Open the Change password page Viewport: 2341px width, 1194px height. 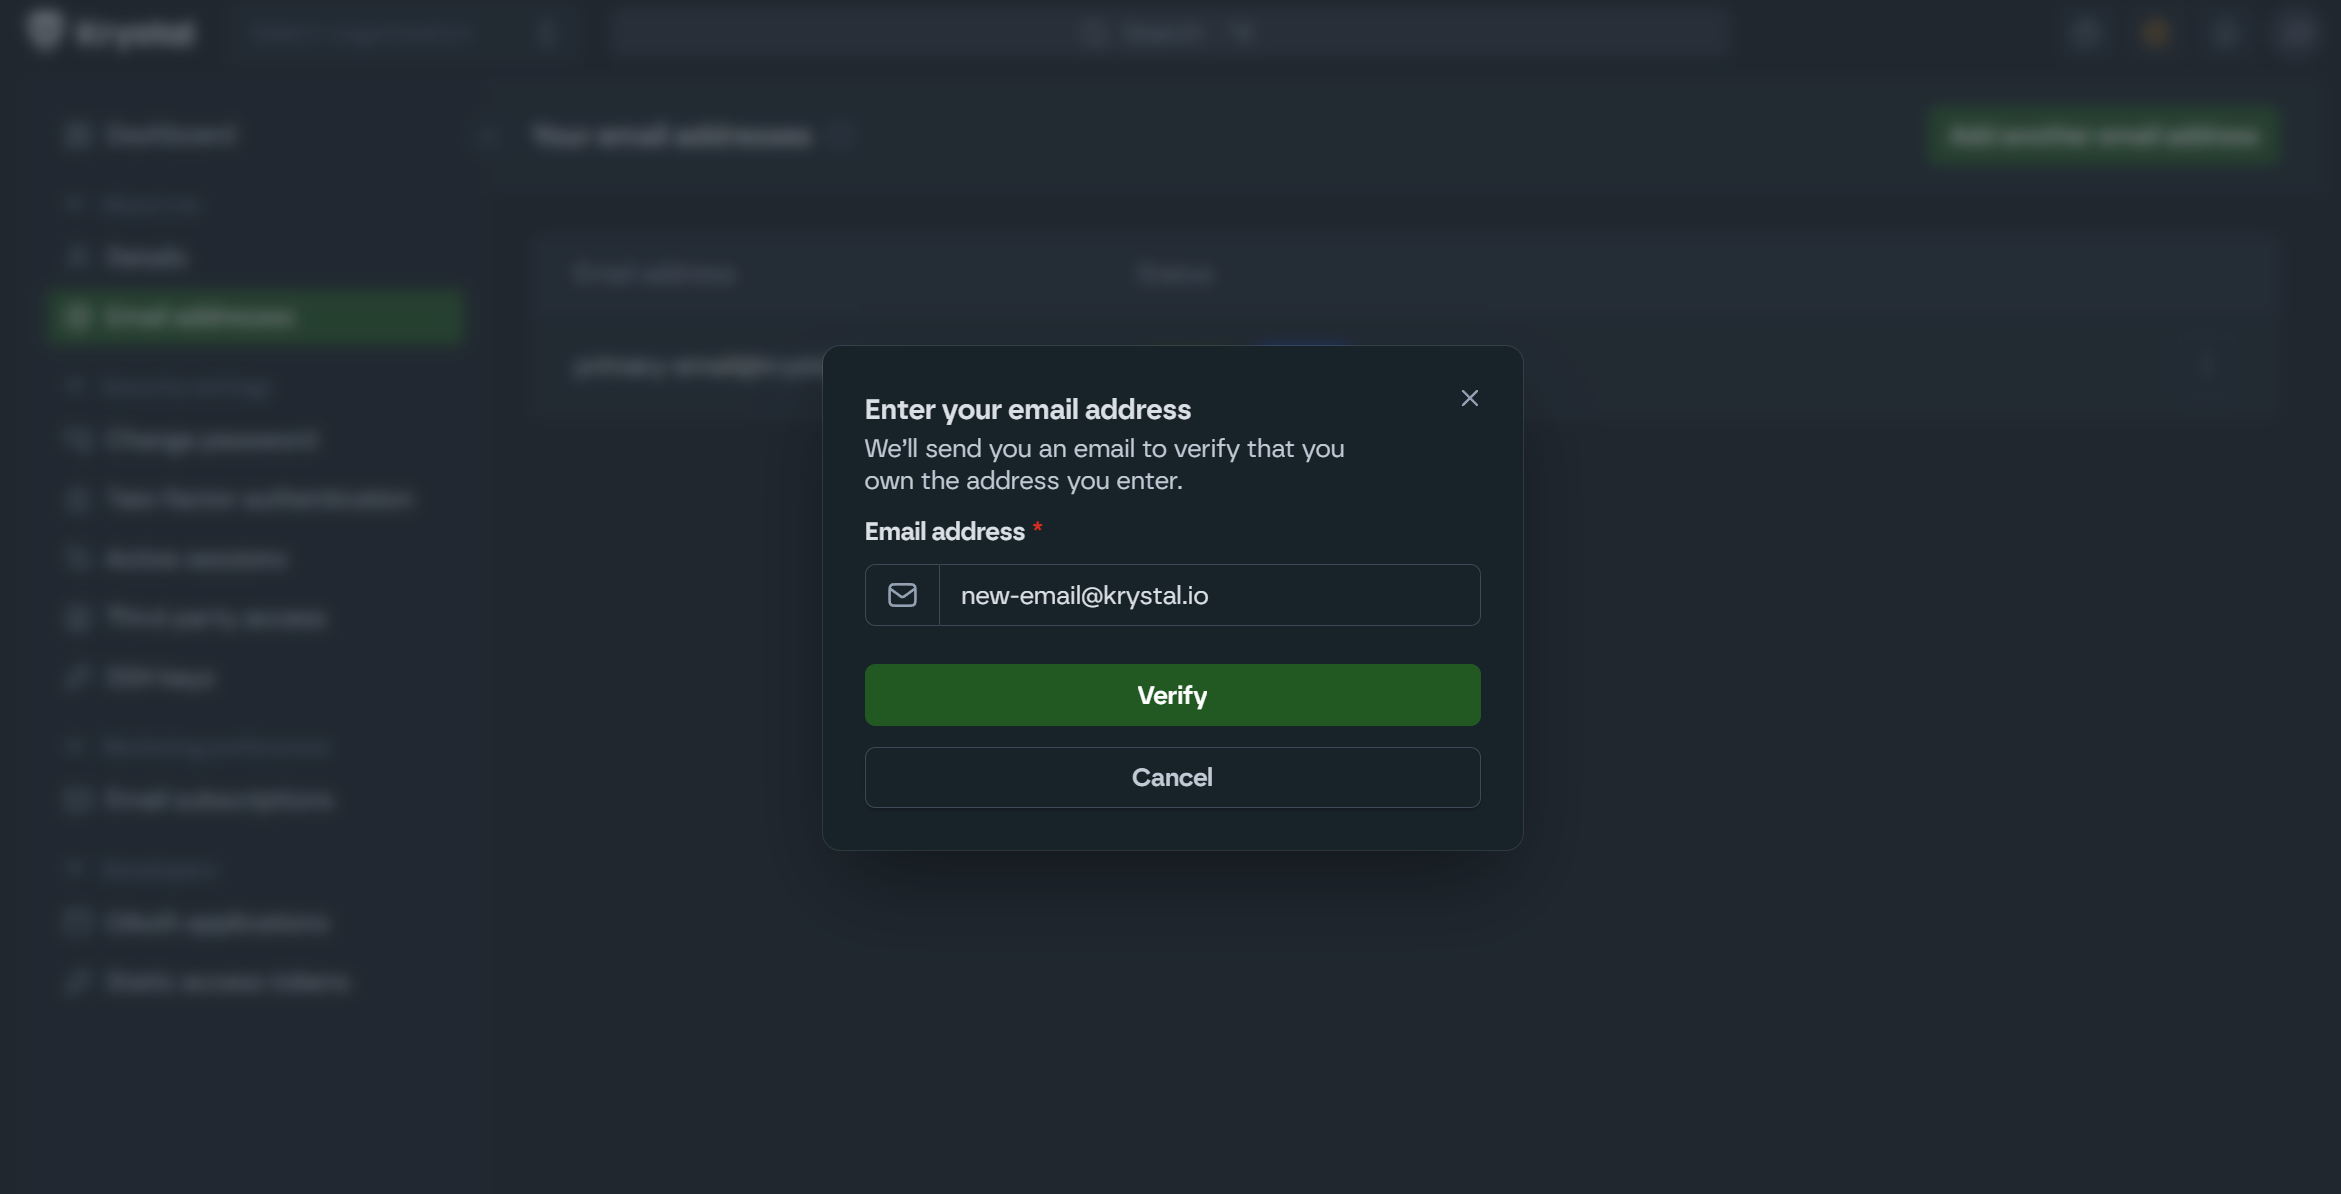tap(211, 440)
